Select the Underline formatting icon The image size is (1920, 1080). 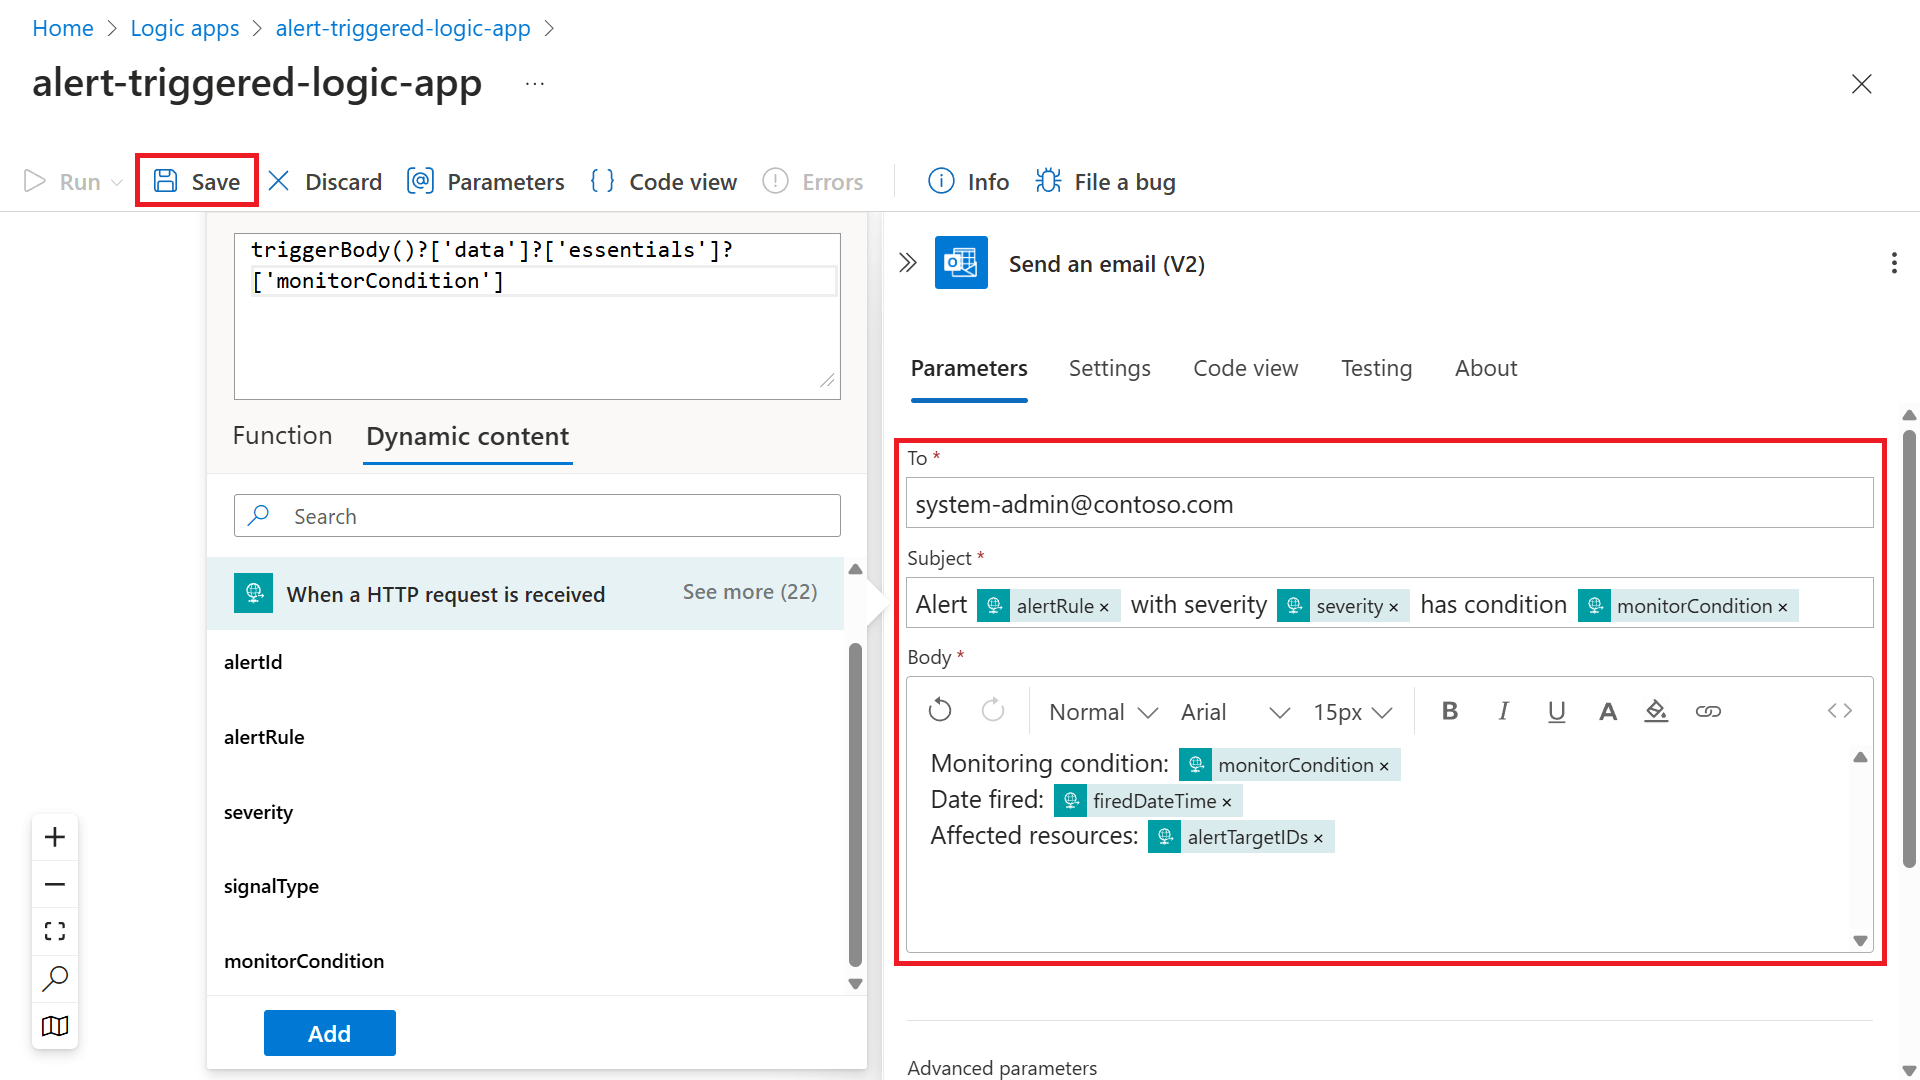[x=1553, y=709]
